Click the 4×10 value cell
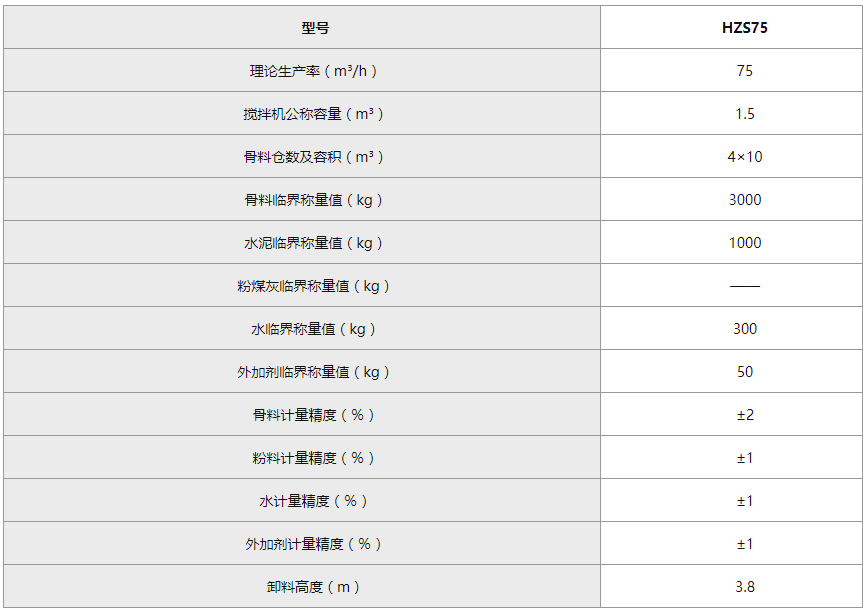 tap(744, 157)
